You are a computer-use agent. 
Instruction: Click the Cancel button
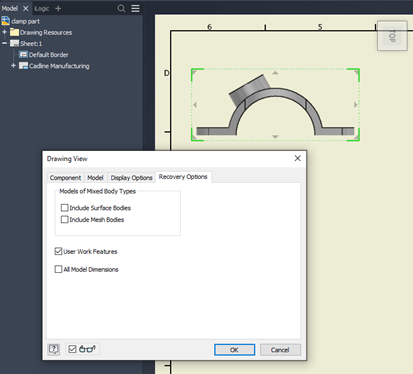pos(280,350)
